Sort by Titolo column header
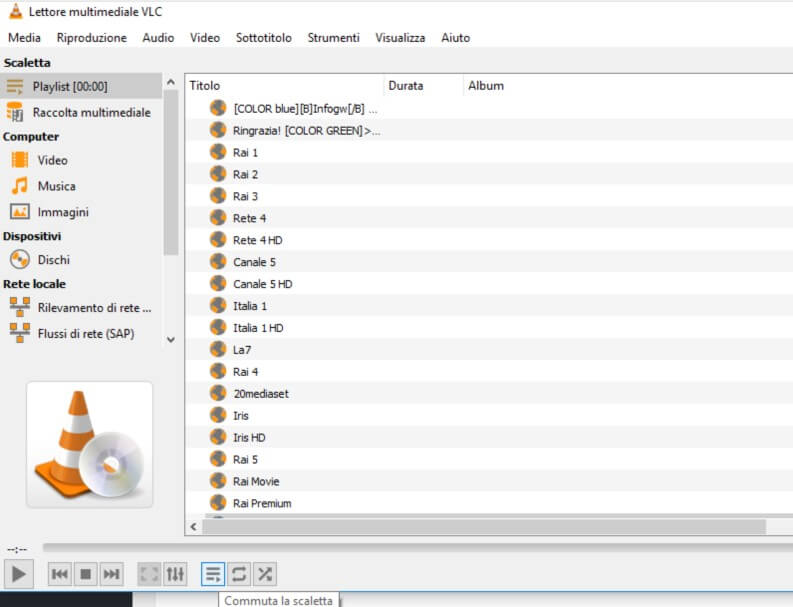This screenshot has width=793, height=607. [x=285, y=85]
